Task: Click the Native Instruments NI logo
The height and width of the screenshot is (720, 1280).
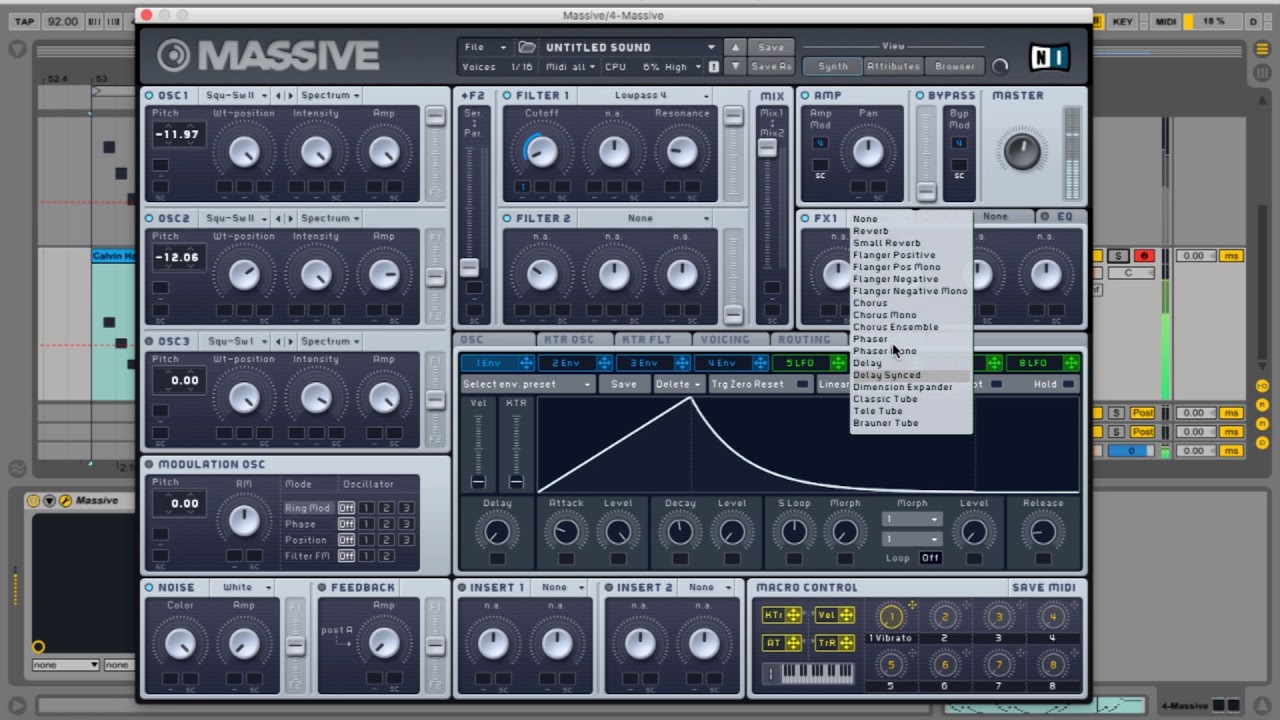Action: [1049, 57]
